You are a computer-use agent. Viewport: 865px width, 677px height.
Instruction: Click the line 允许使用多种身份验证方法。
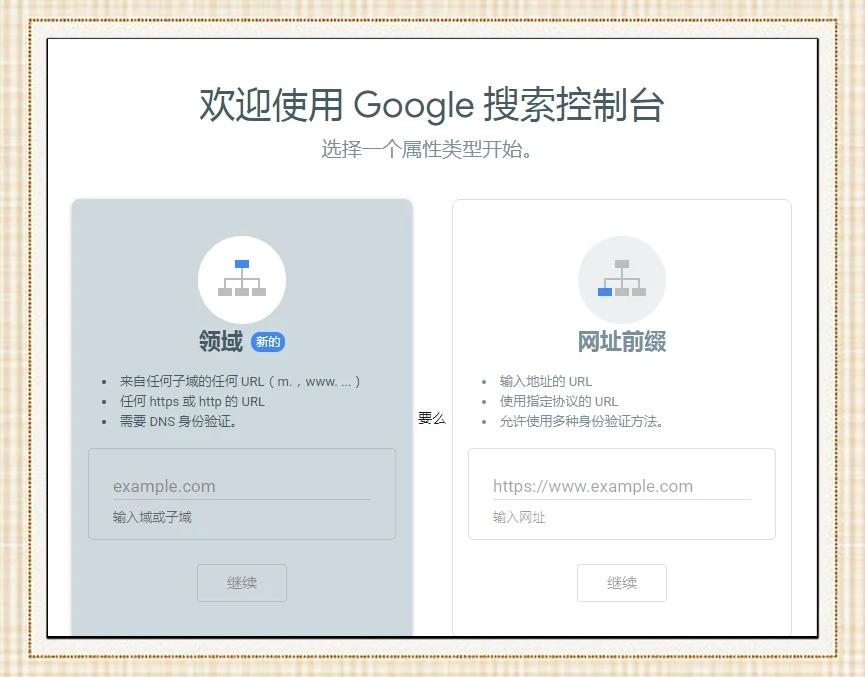click(x=581, y=421)
